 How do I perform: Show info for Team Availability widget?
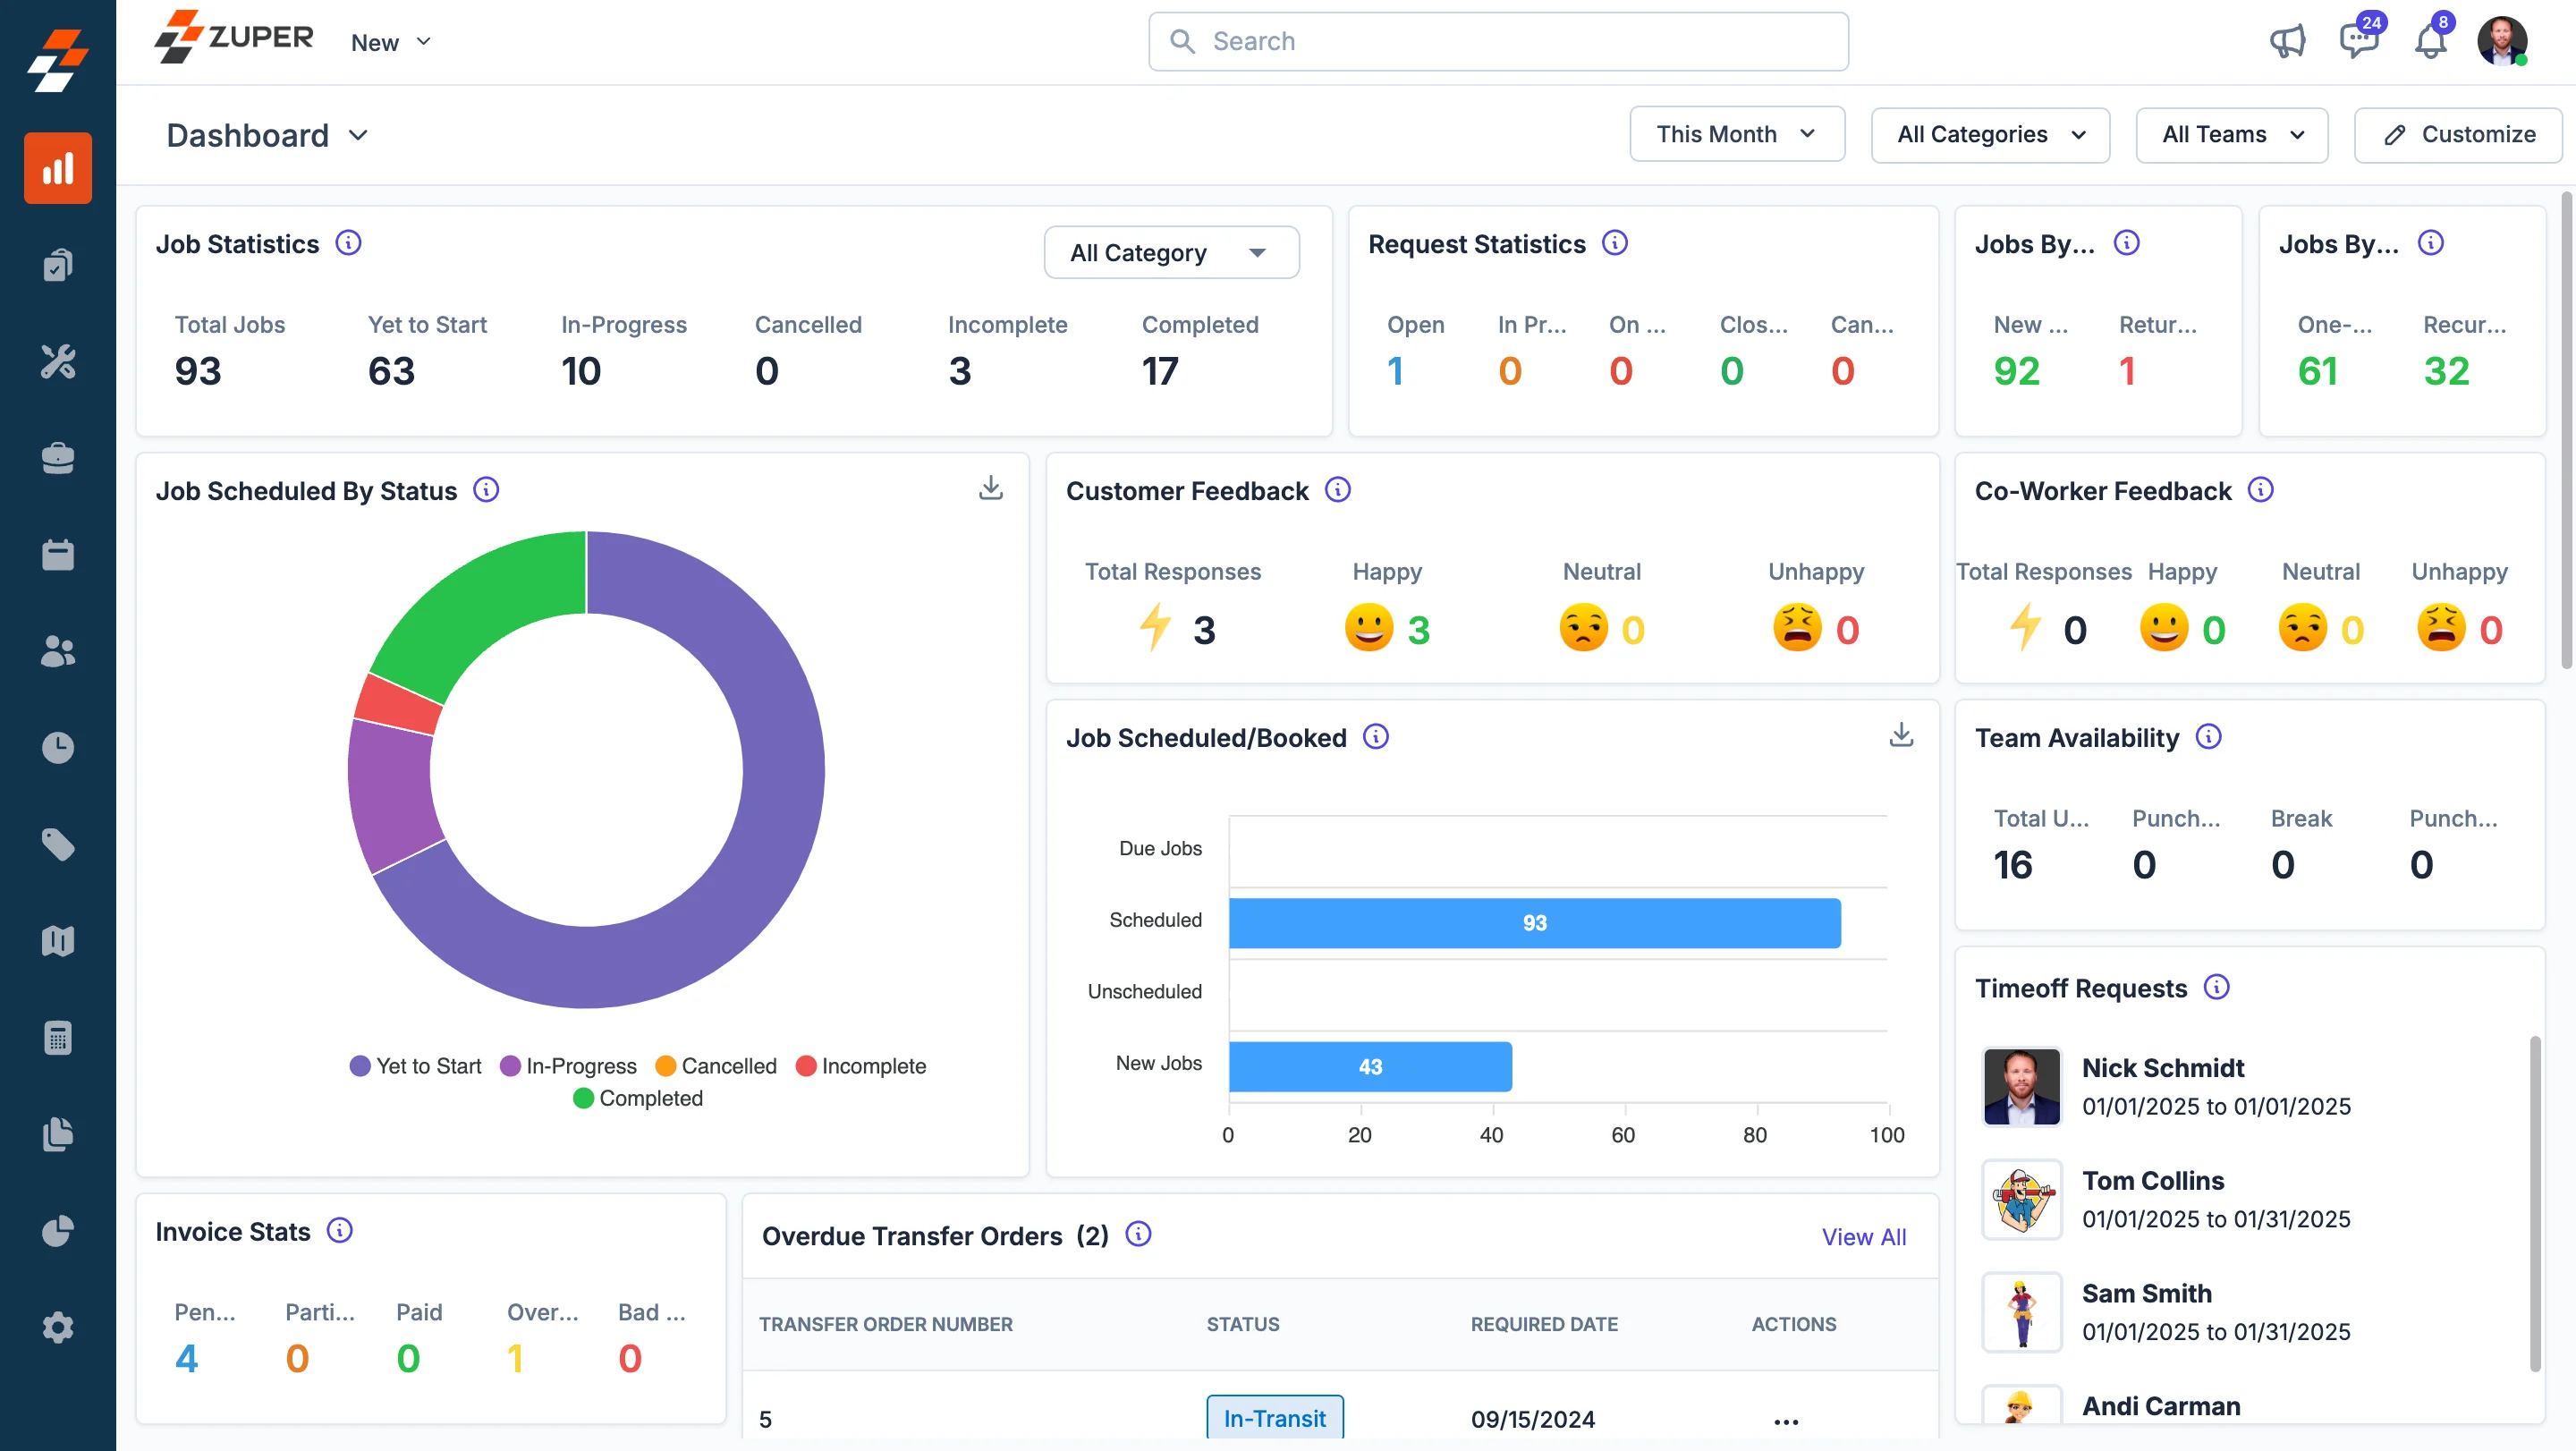2211,737
